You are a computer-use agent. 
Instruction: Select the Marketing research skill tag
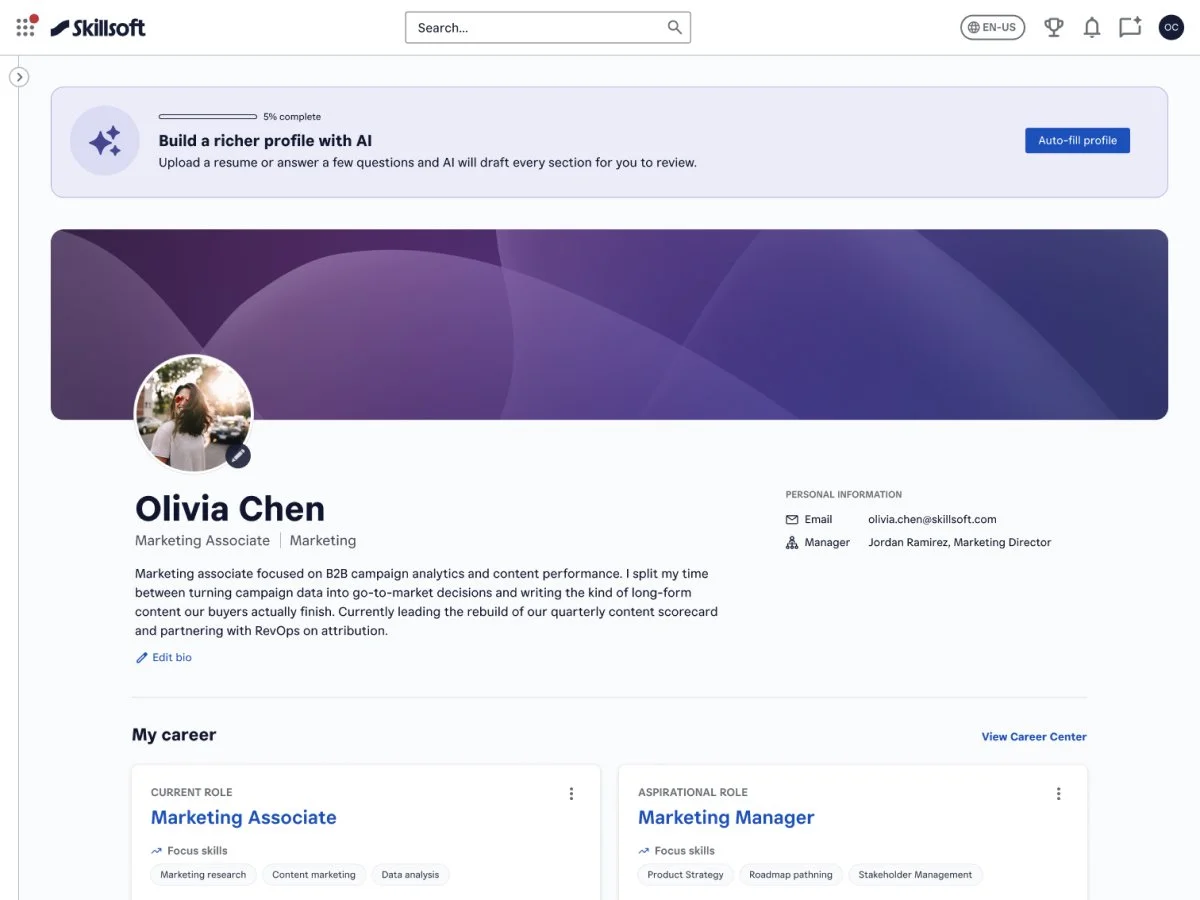[204, 875]
